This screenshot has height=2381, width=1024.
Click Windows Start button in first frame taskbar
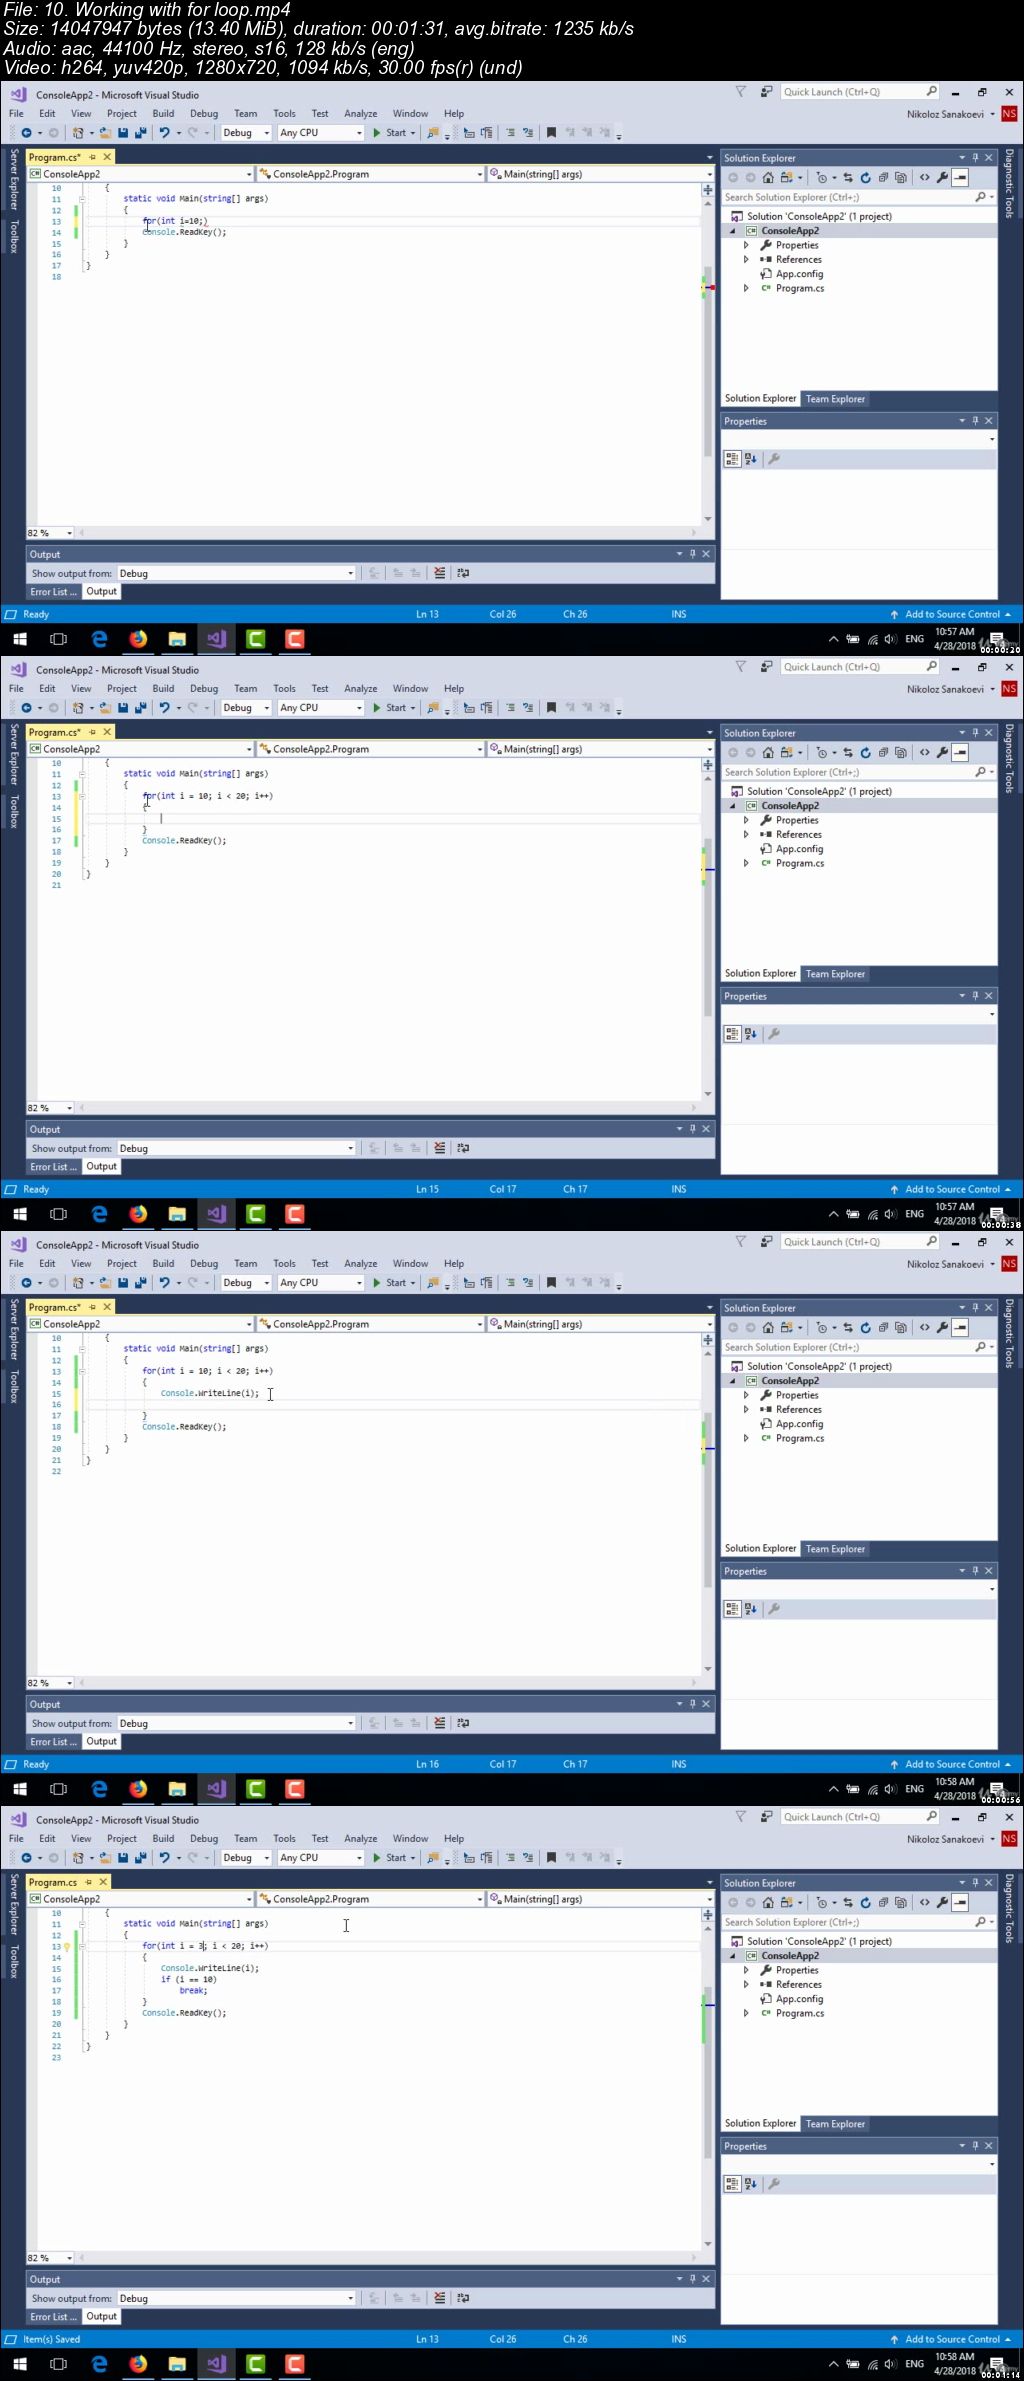[20, 639]
